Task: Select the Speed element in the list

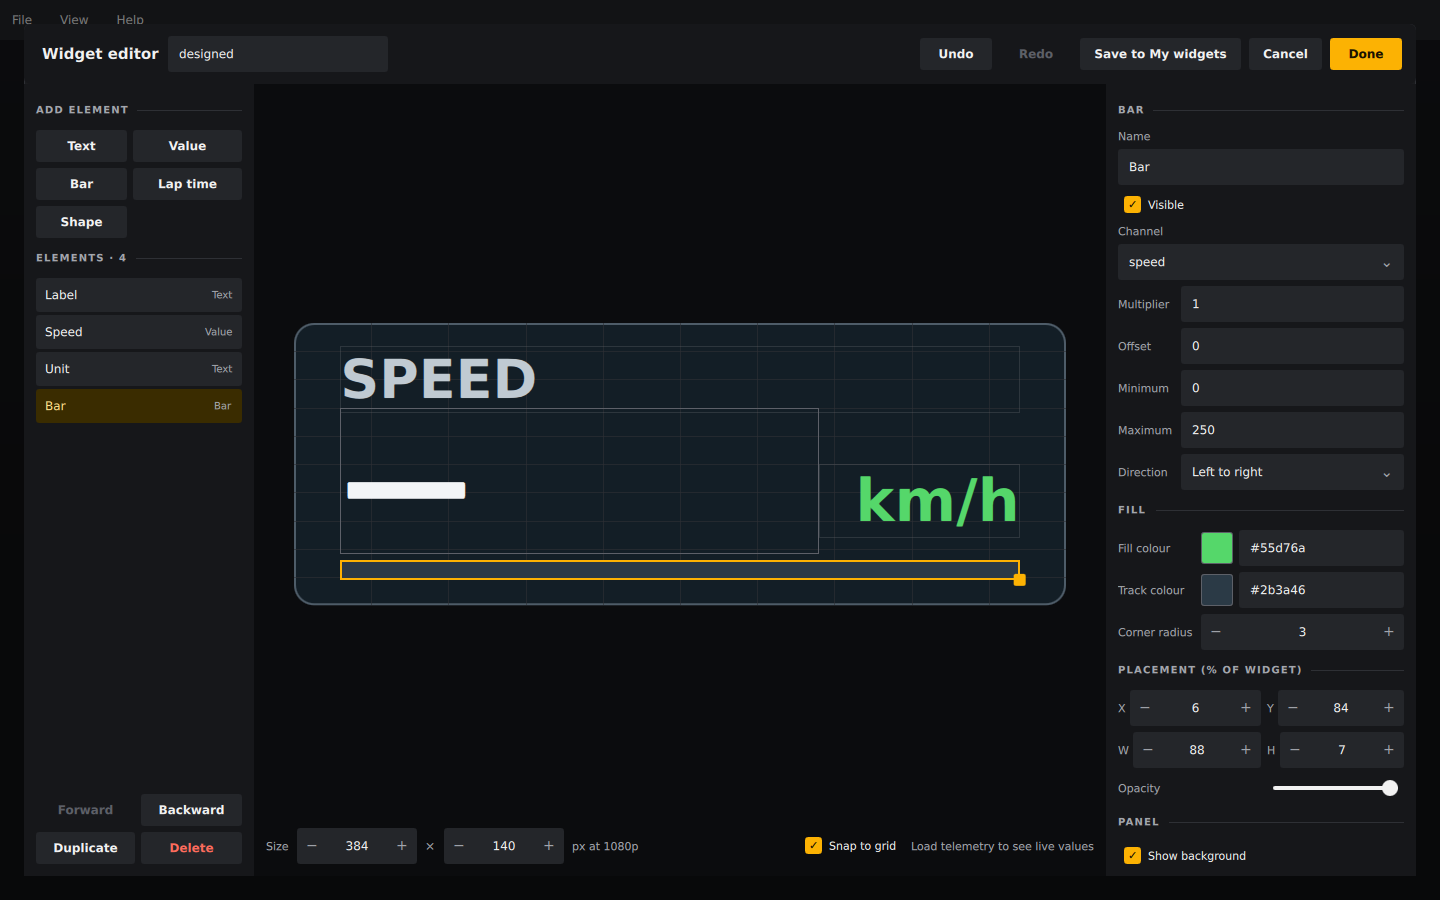Action: (x=139, y=332)
